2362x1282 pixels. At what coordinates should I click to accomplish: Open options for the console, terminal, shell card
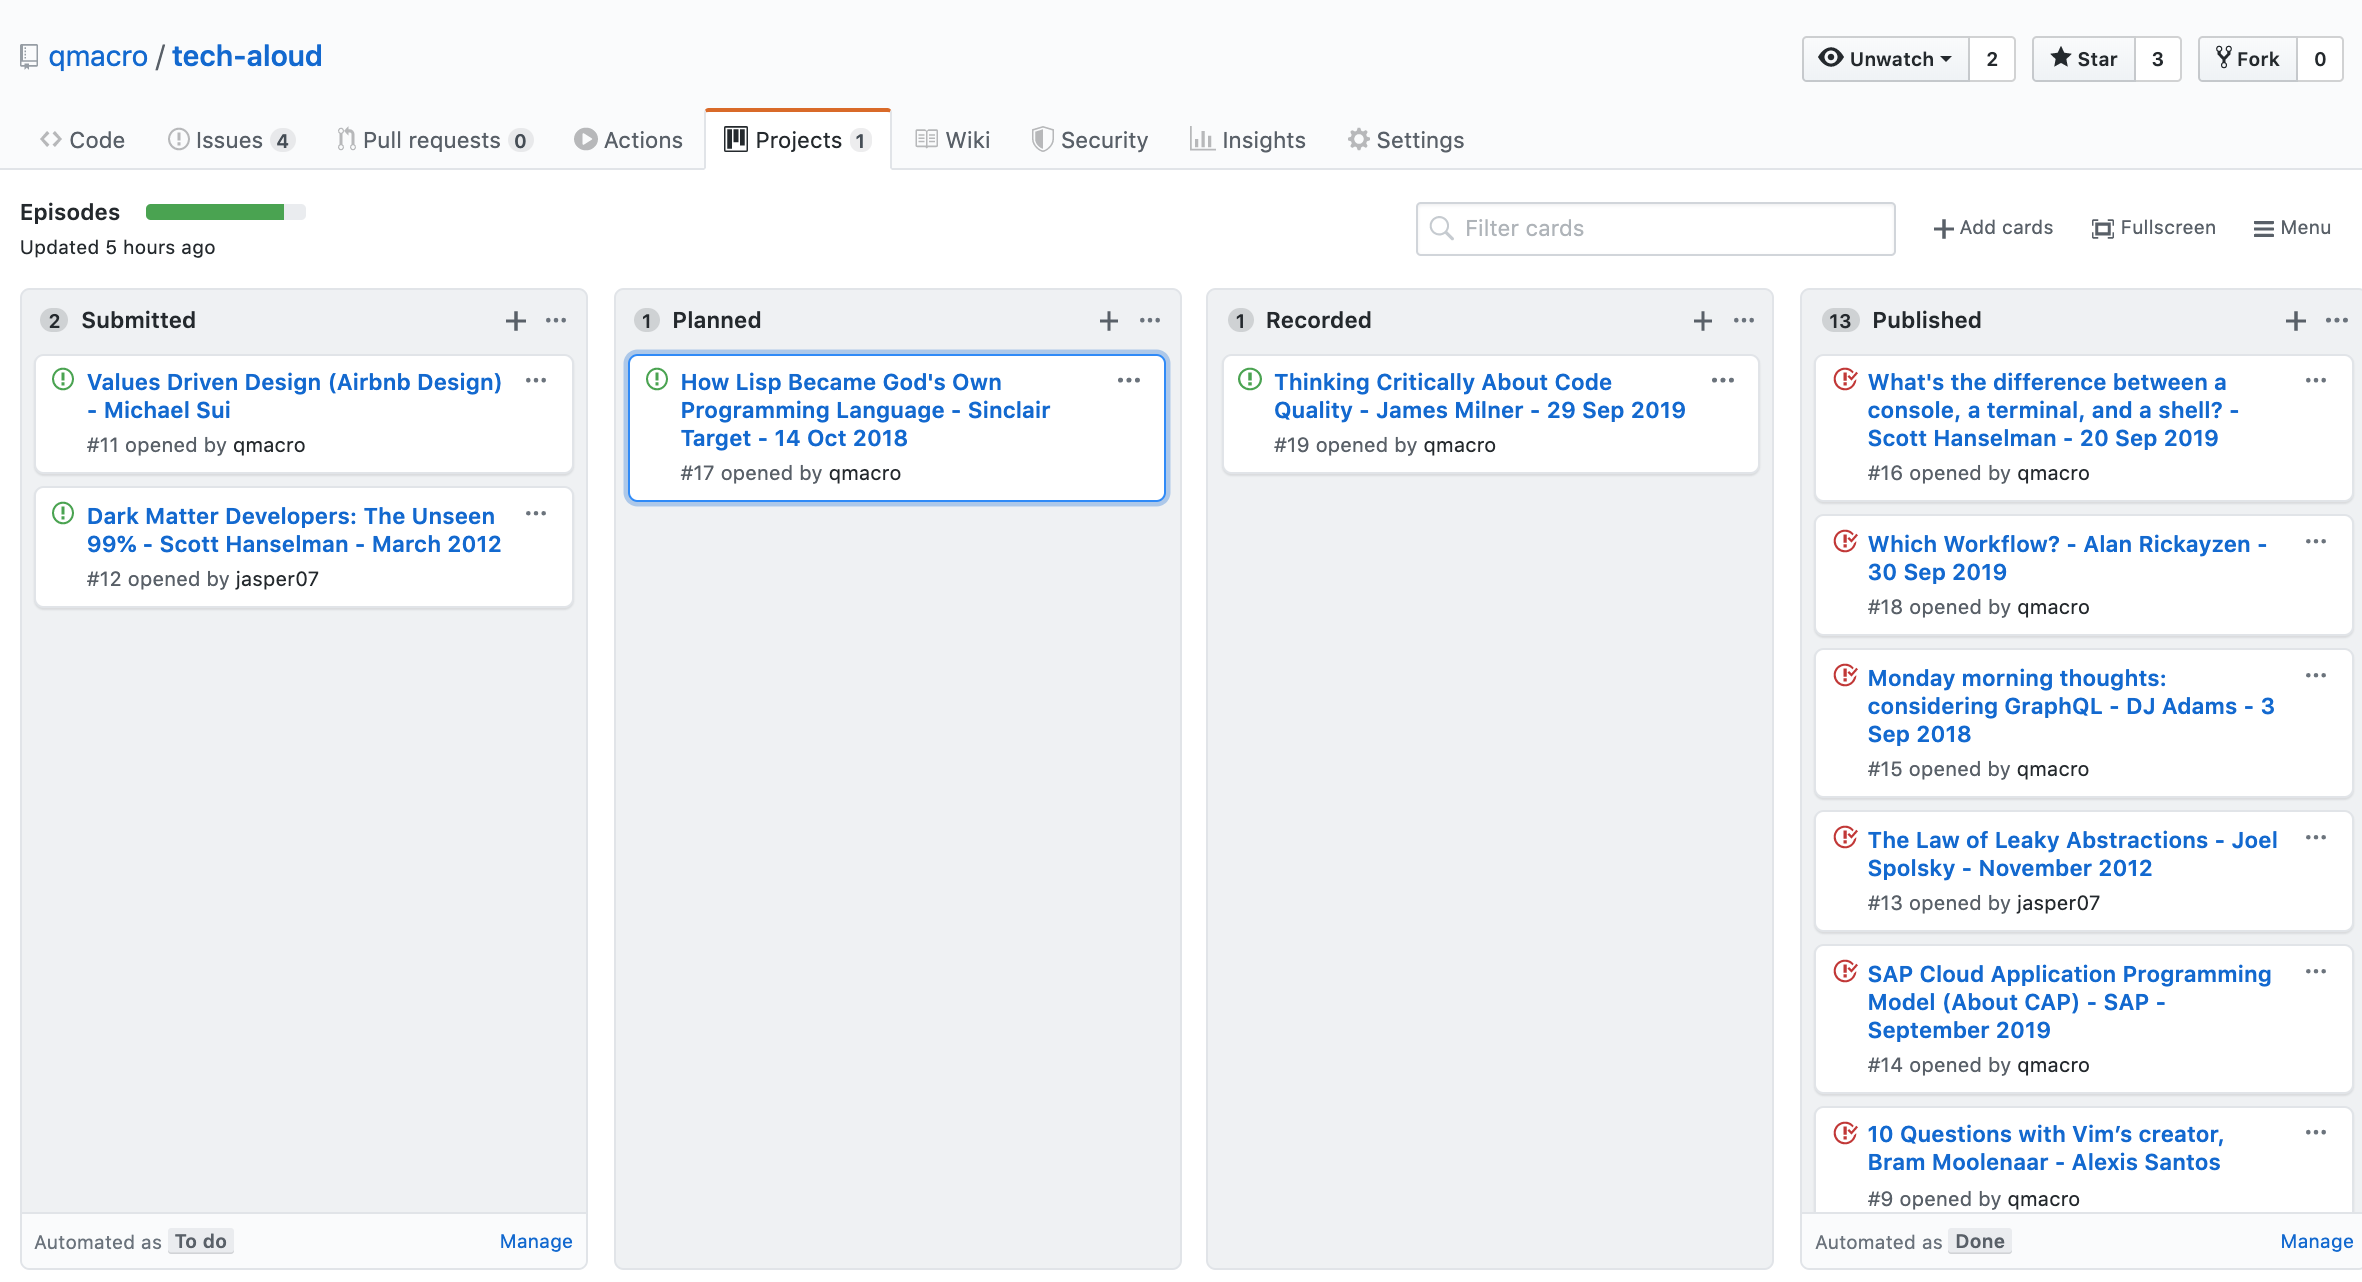(2316, 381)
